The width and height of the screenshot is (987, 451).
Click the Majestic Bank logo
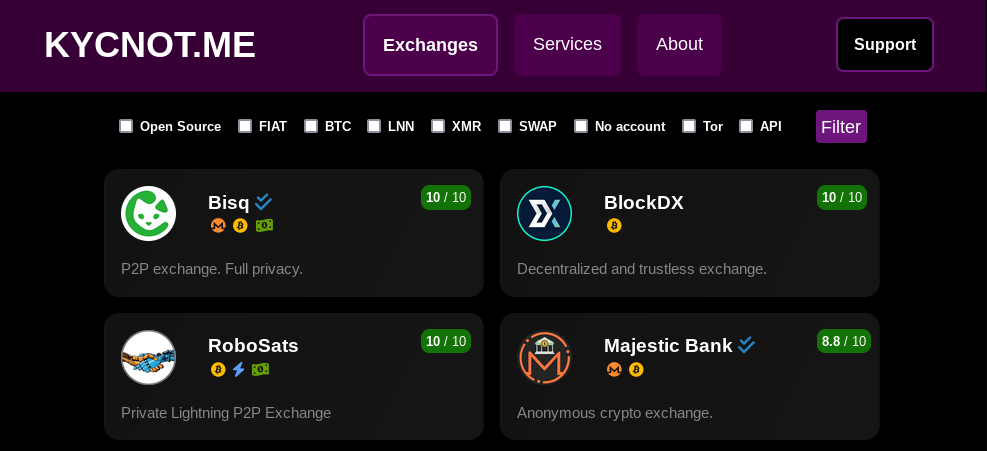click(x=544, y=357)
